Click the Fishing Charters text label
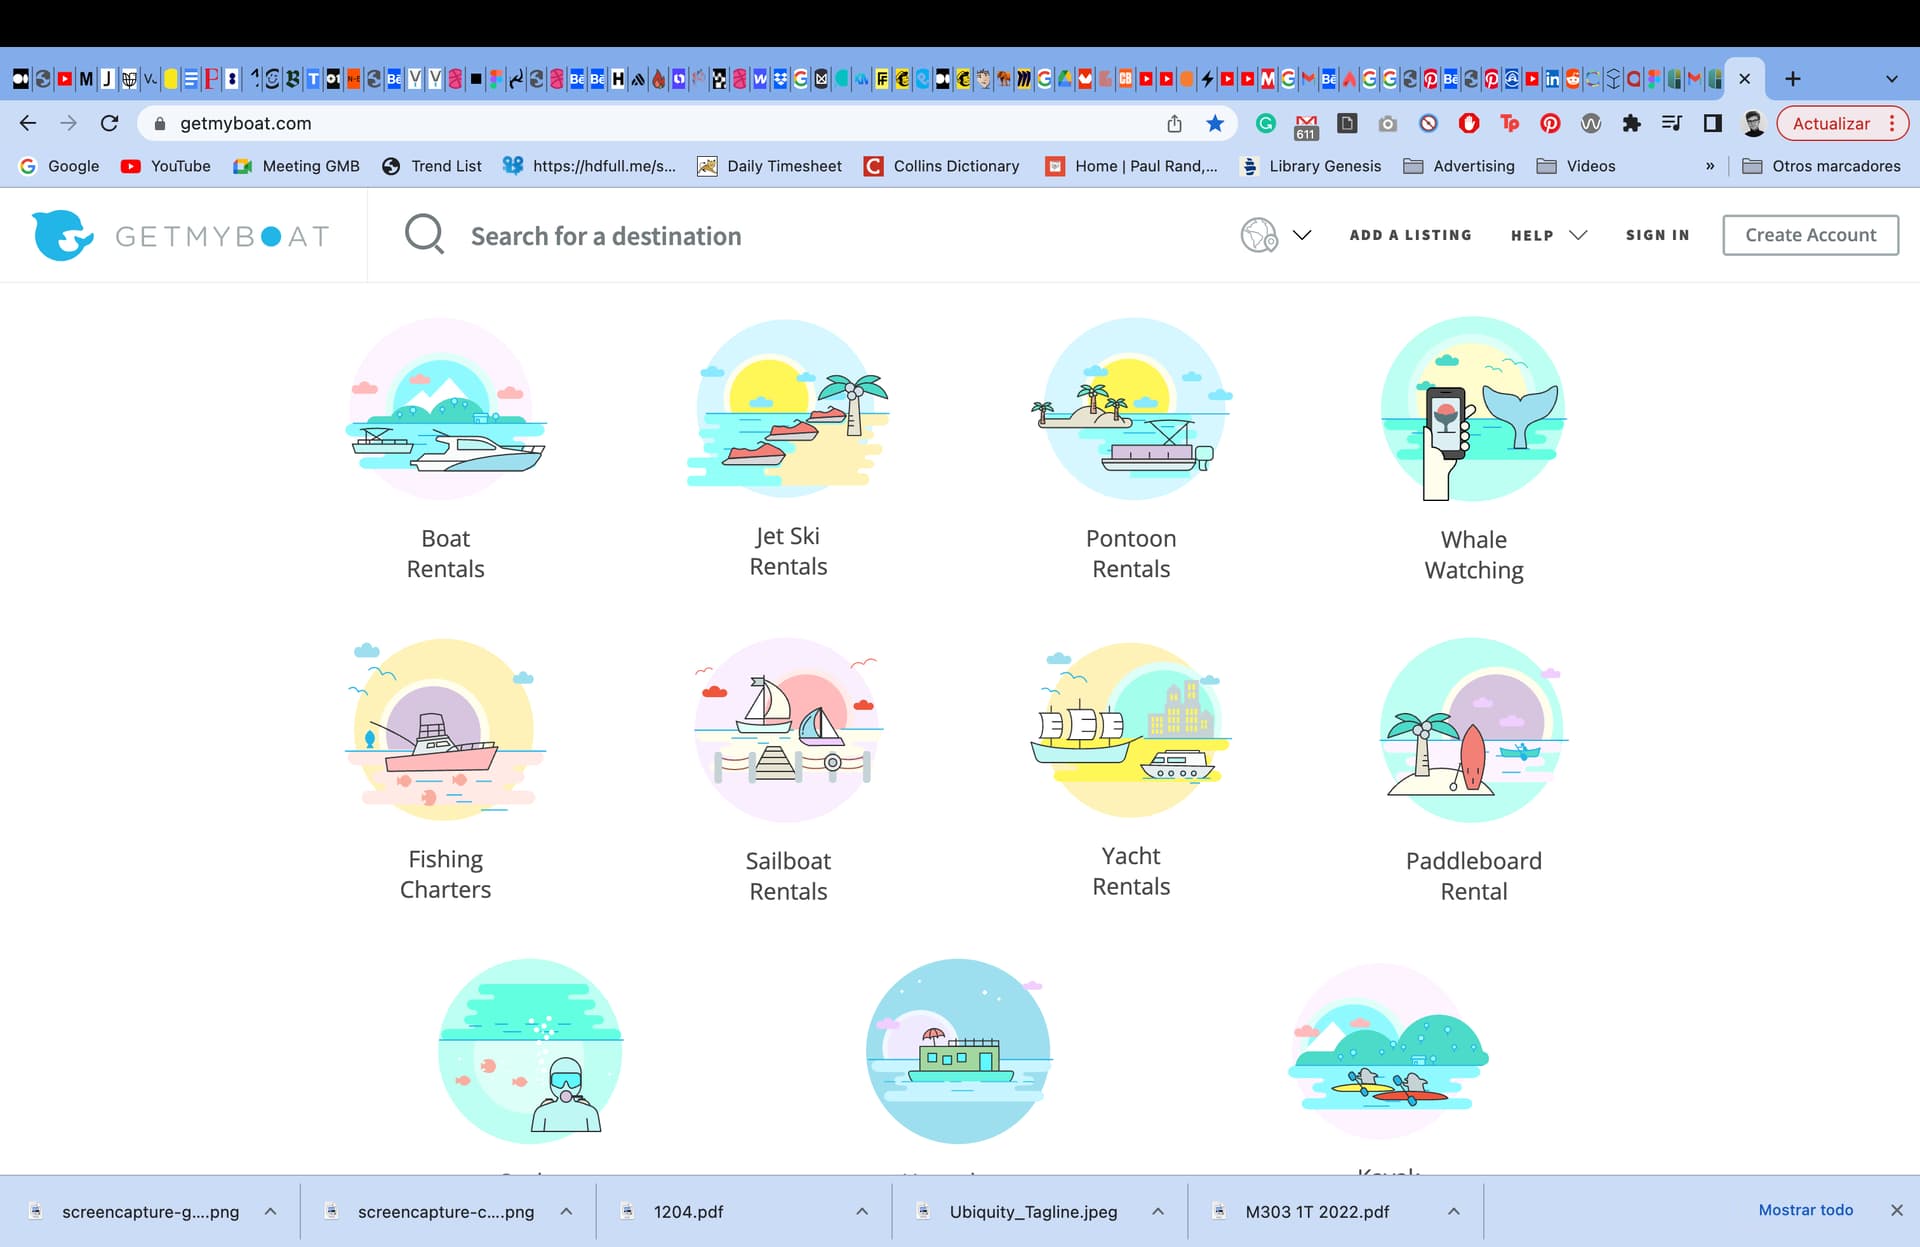Viewport: 1920px width, 1247px height. pos(445,874)
